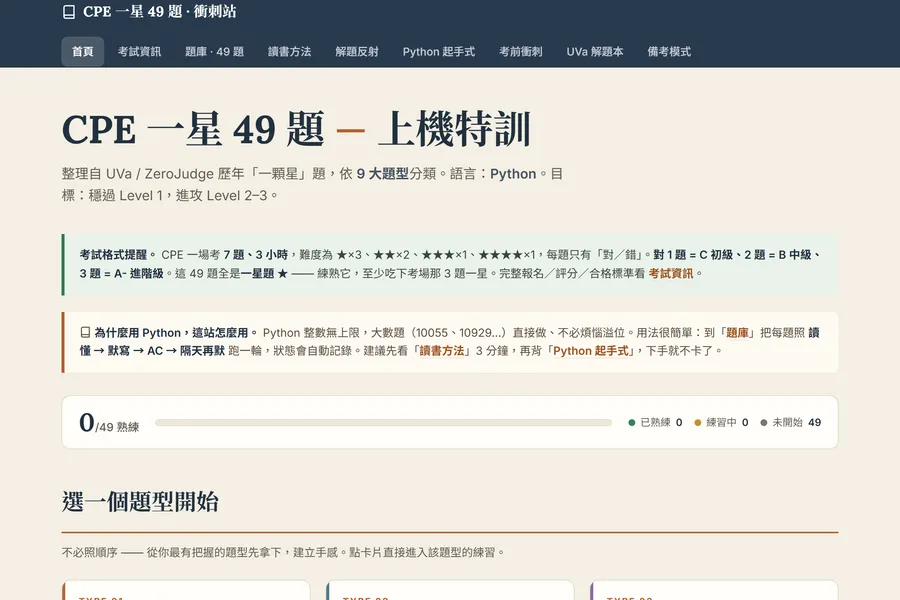Select the 首頁 nav tab
Screen dimensions: 900x600
pos(83,52)
